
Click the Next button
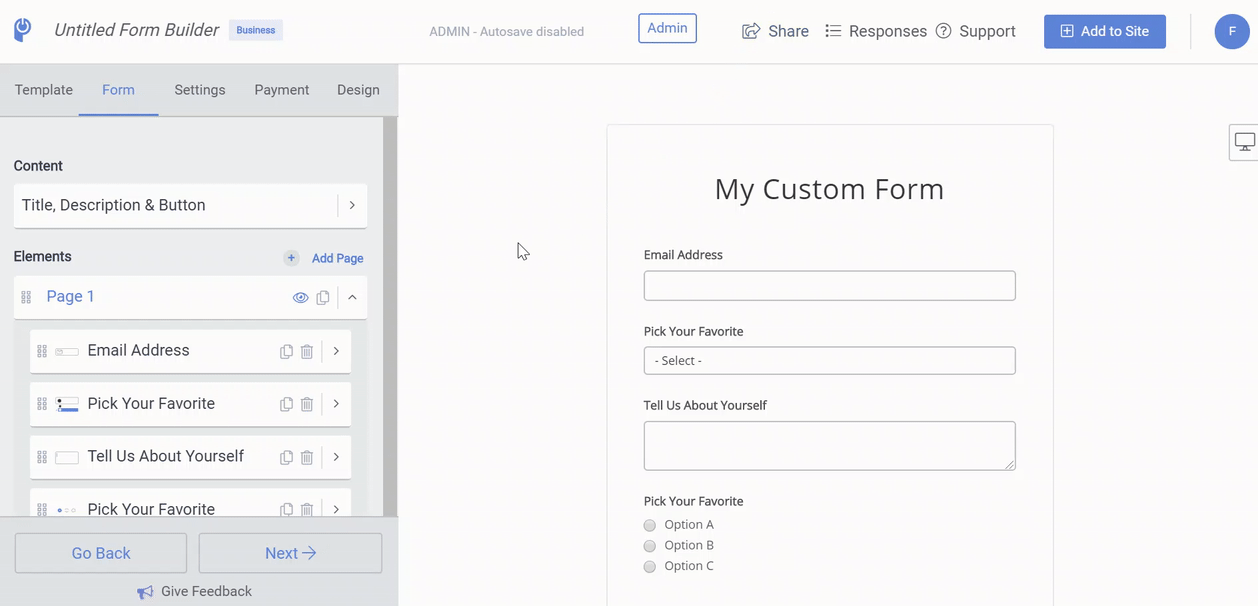point(290,553)
